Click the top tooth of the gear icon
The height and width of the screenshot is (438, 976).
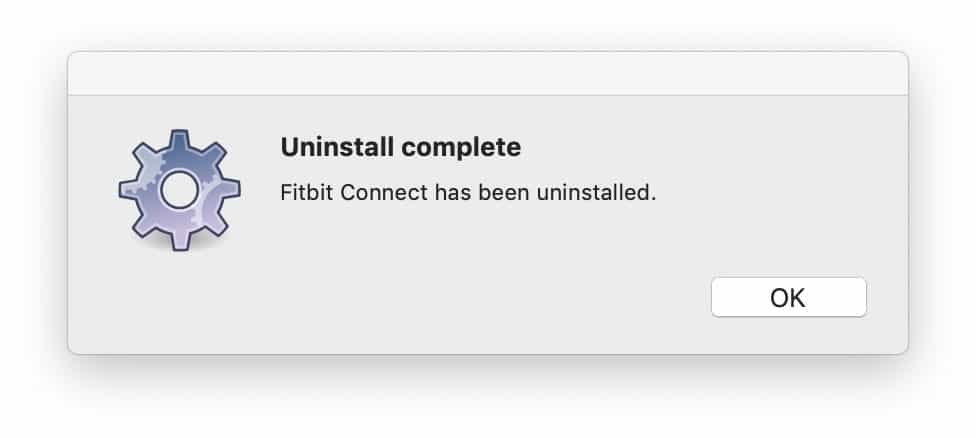180,138
